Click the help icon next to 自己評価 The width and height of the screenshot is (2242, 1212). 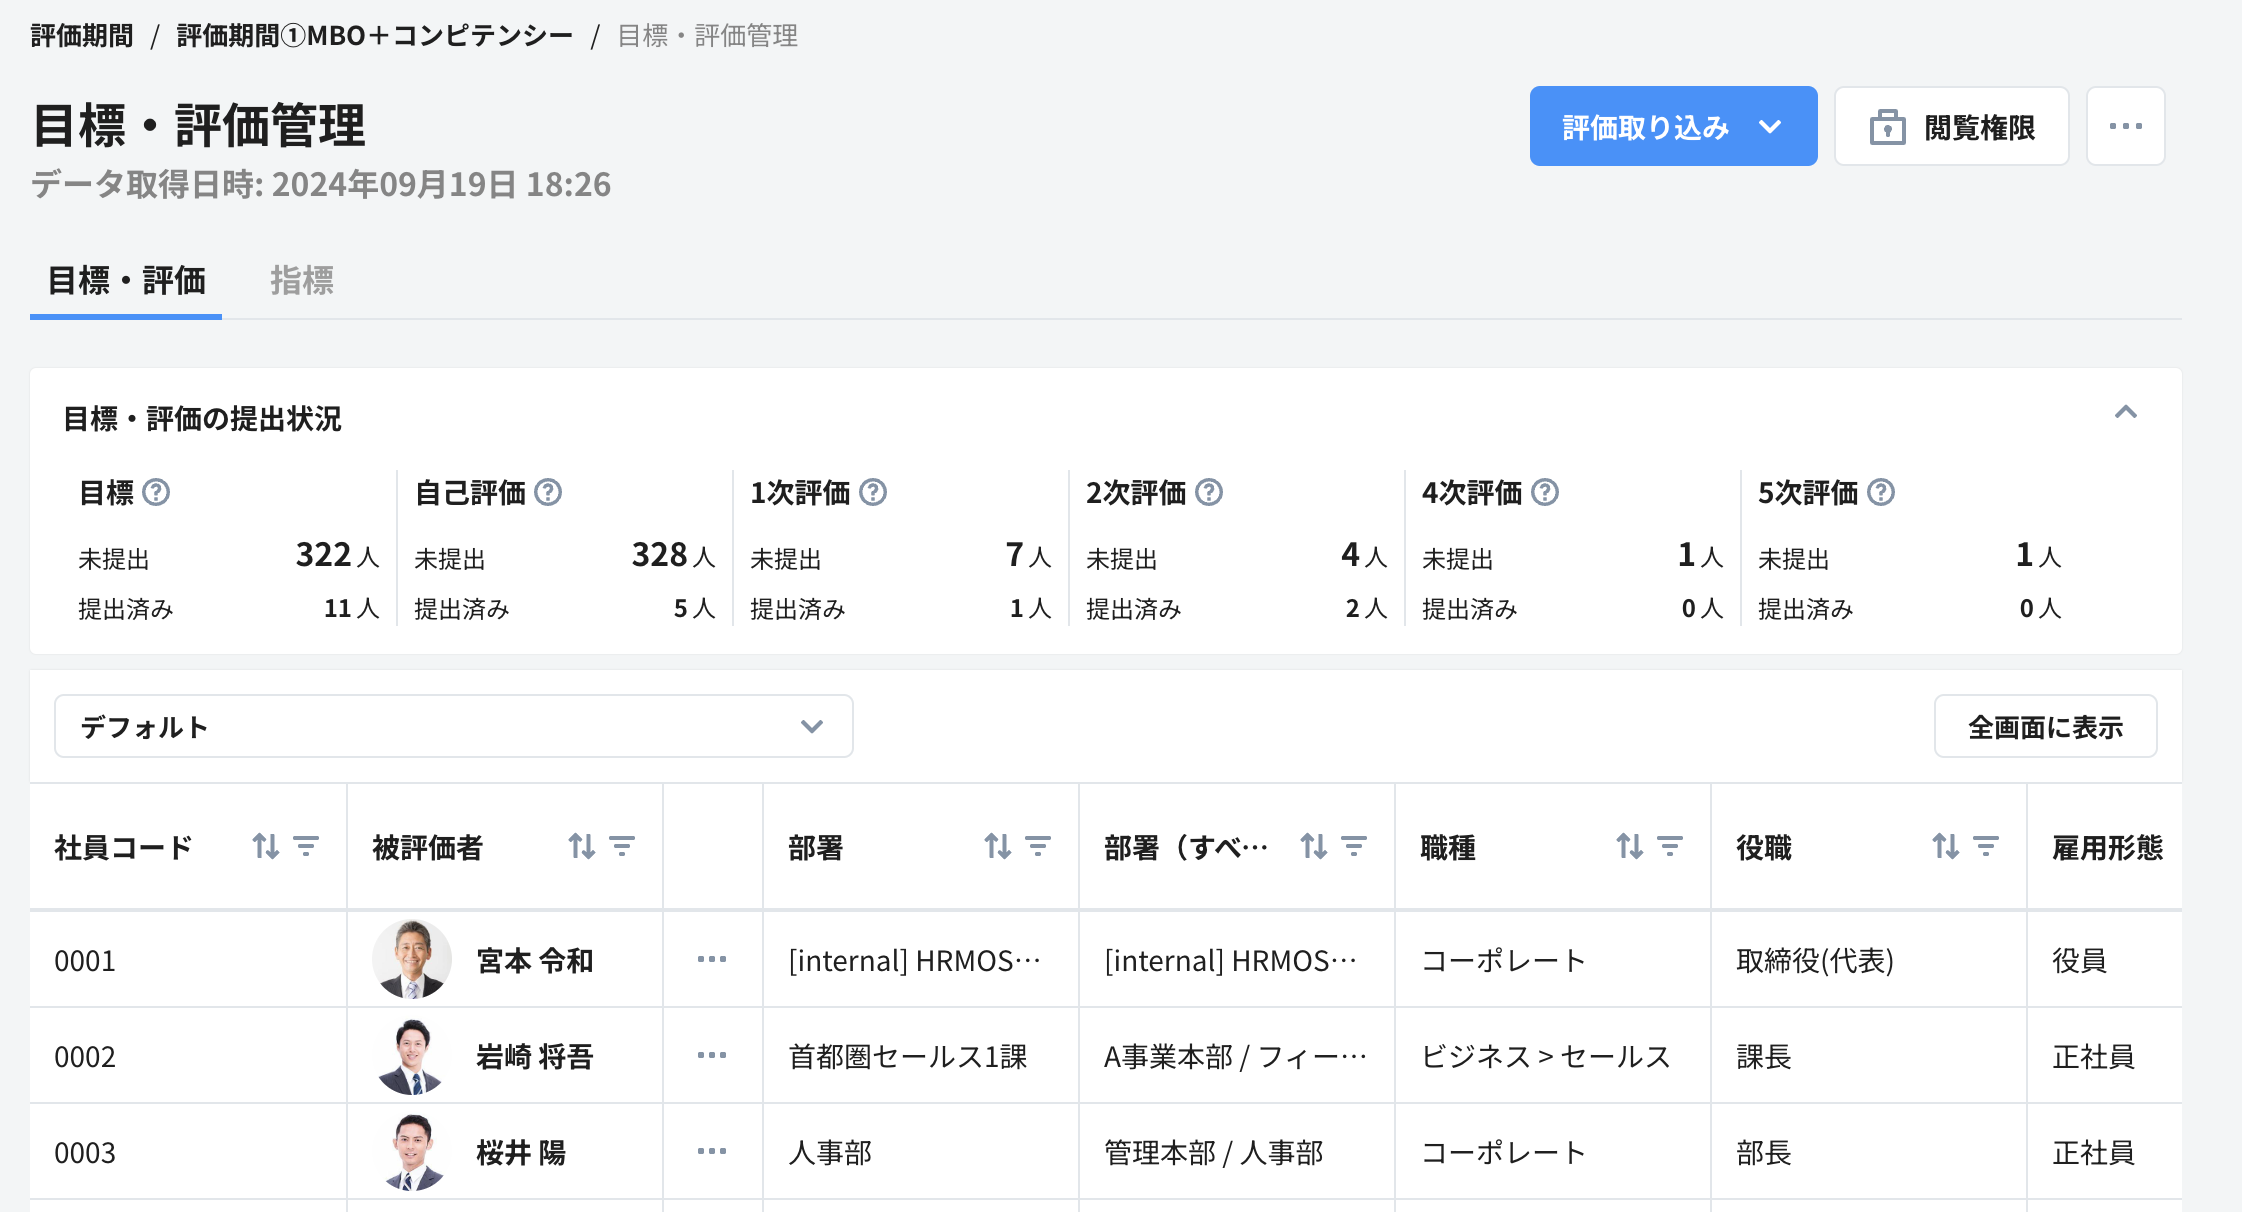click(x=546, y=492)
